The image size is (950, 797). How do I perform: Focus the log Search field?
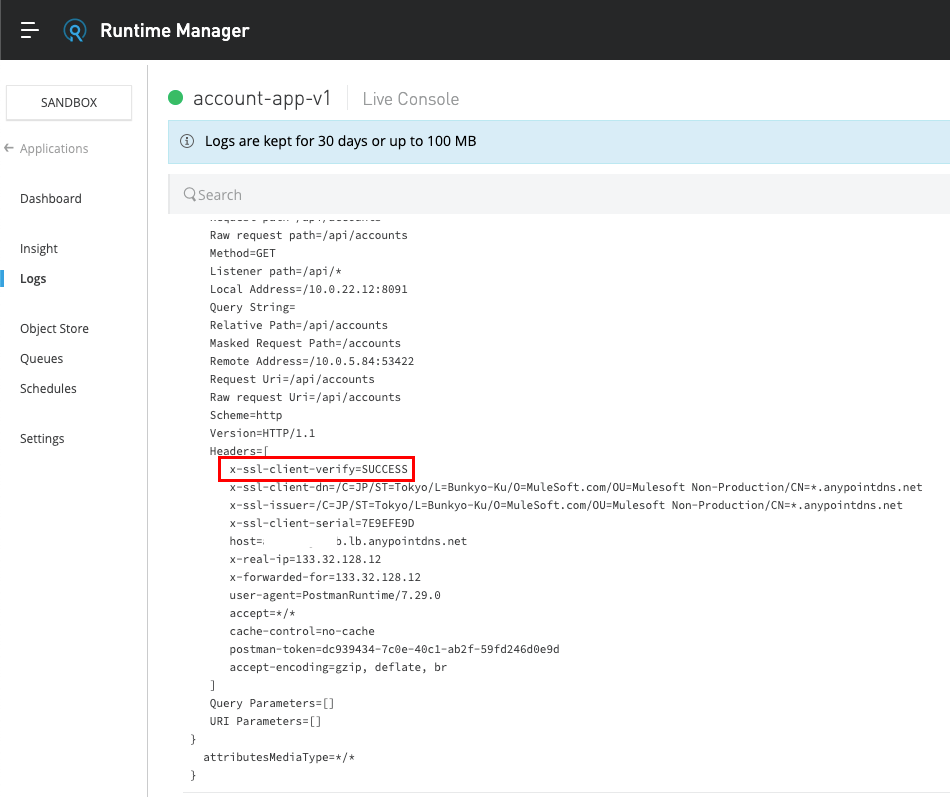(560, 195)
